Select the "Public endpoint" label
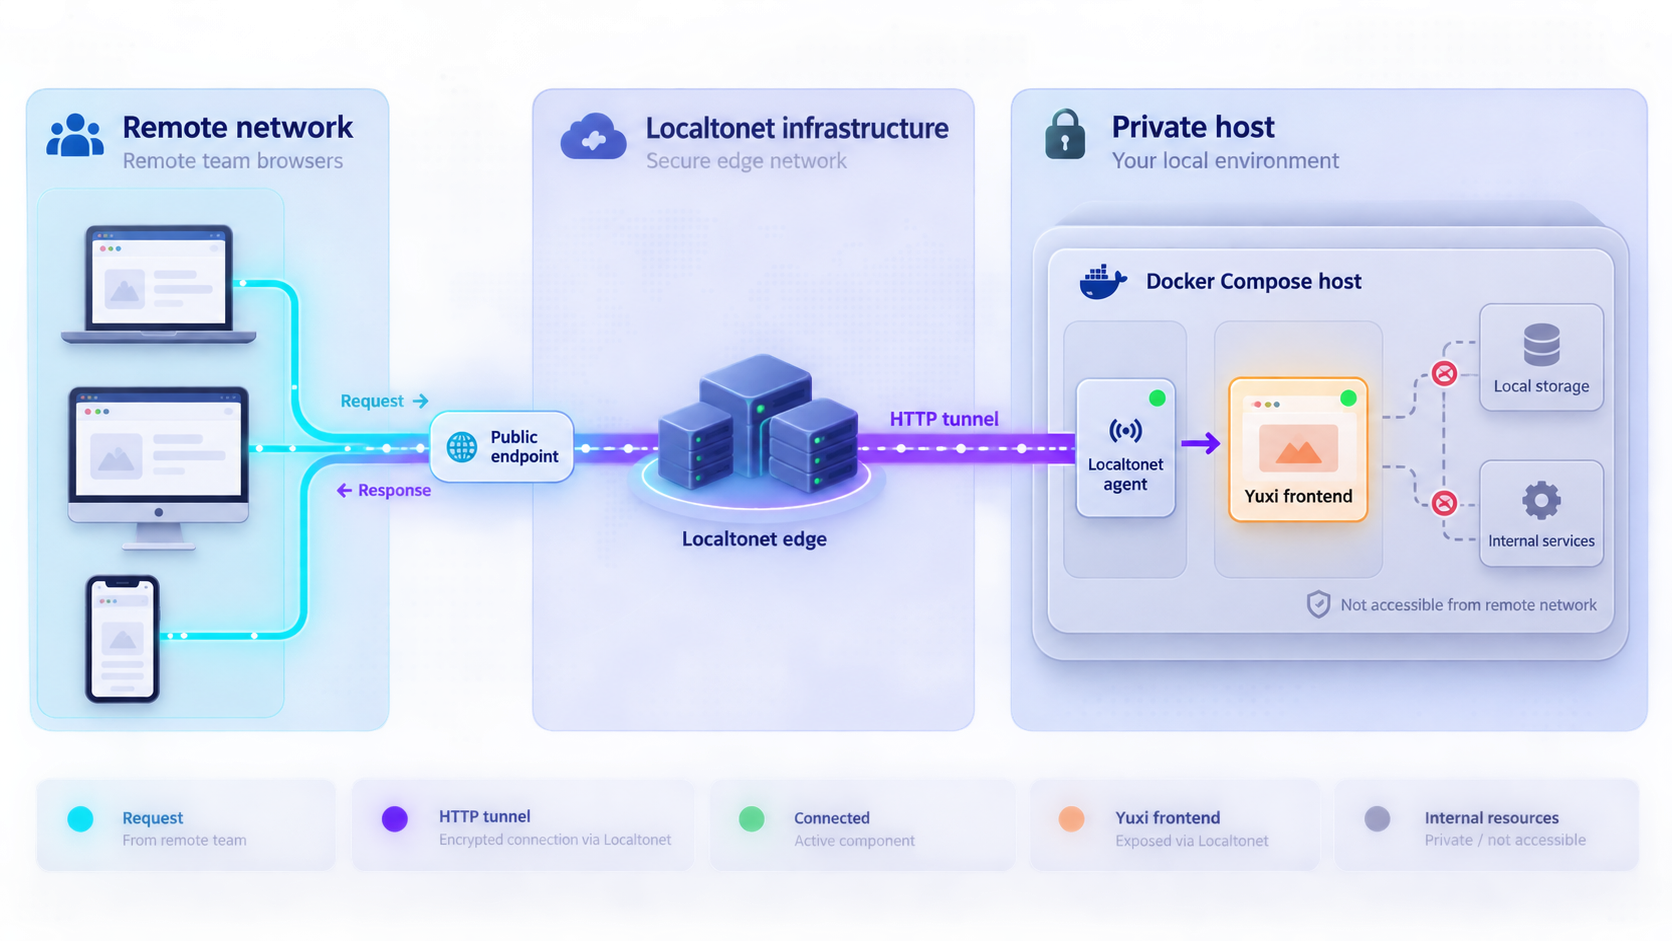 click(x=524, y=447)
